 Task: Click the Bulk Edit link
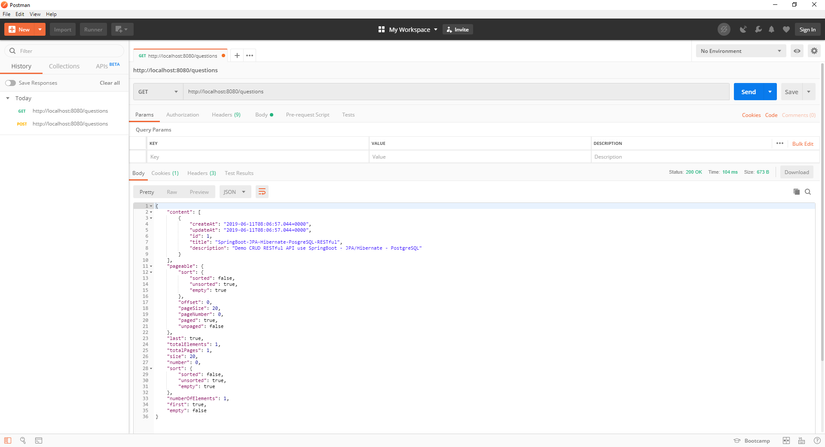point(803,144)
